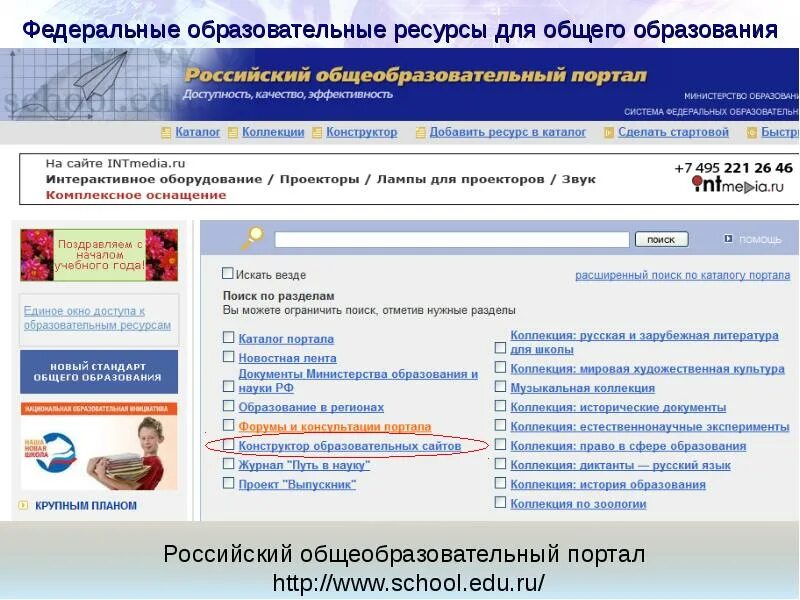Open Музыкальная коллекция link

click(x=583, y=388)
